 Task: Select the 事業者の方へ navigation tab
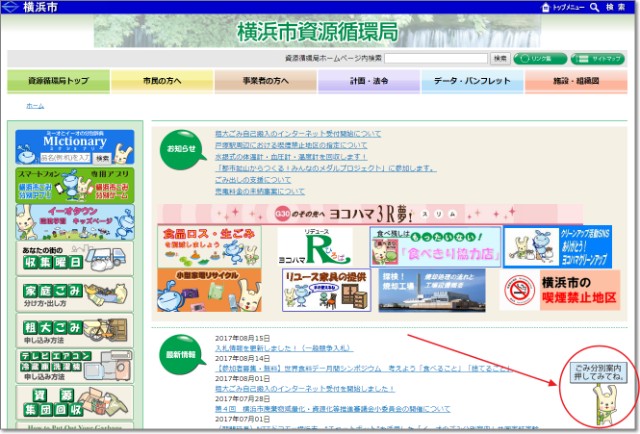(x=265, y=80)
